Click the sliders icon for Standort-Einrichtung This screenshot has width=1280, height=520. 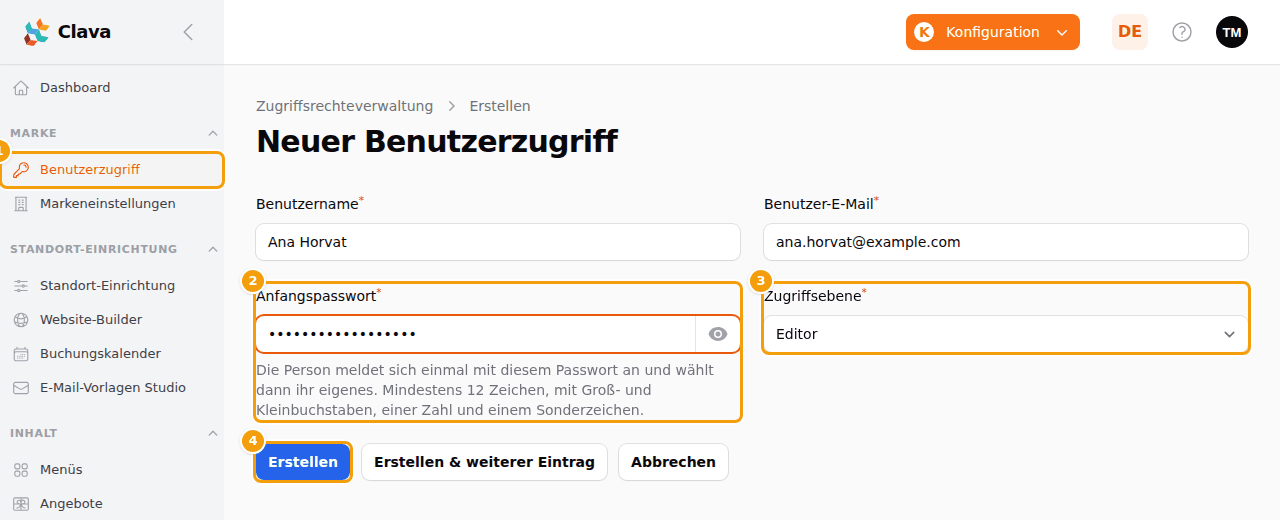click(21, 286)
